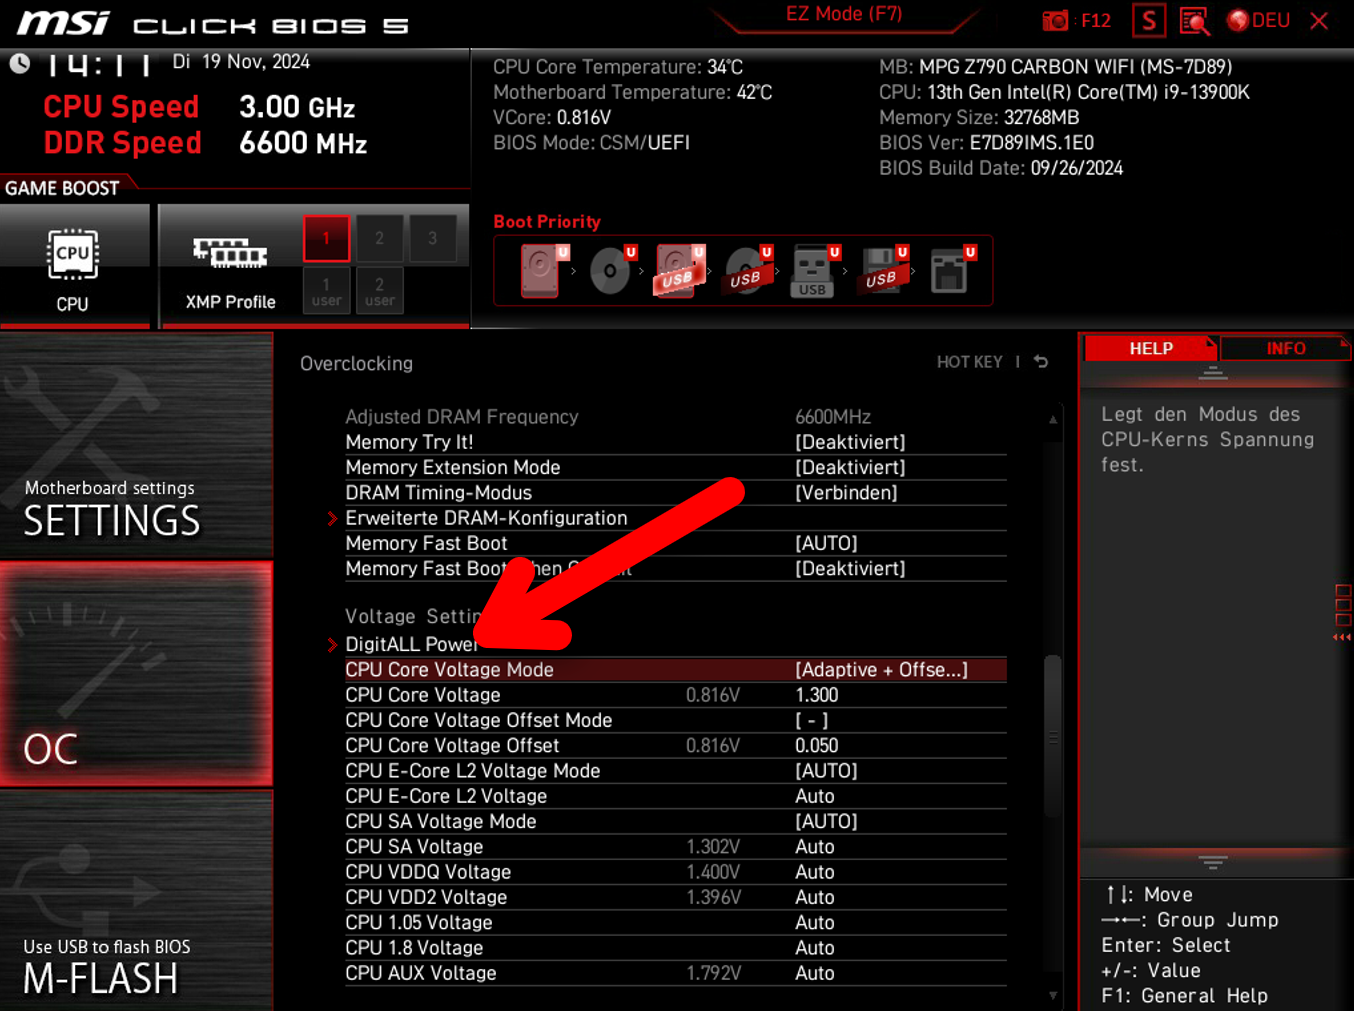Open the S favorites icon in the top bar
The height and width of the screenshot is (1011, 1354).
(1148, 20)
